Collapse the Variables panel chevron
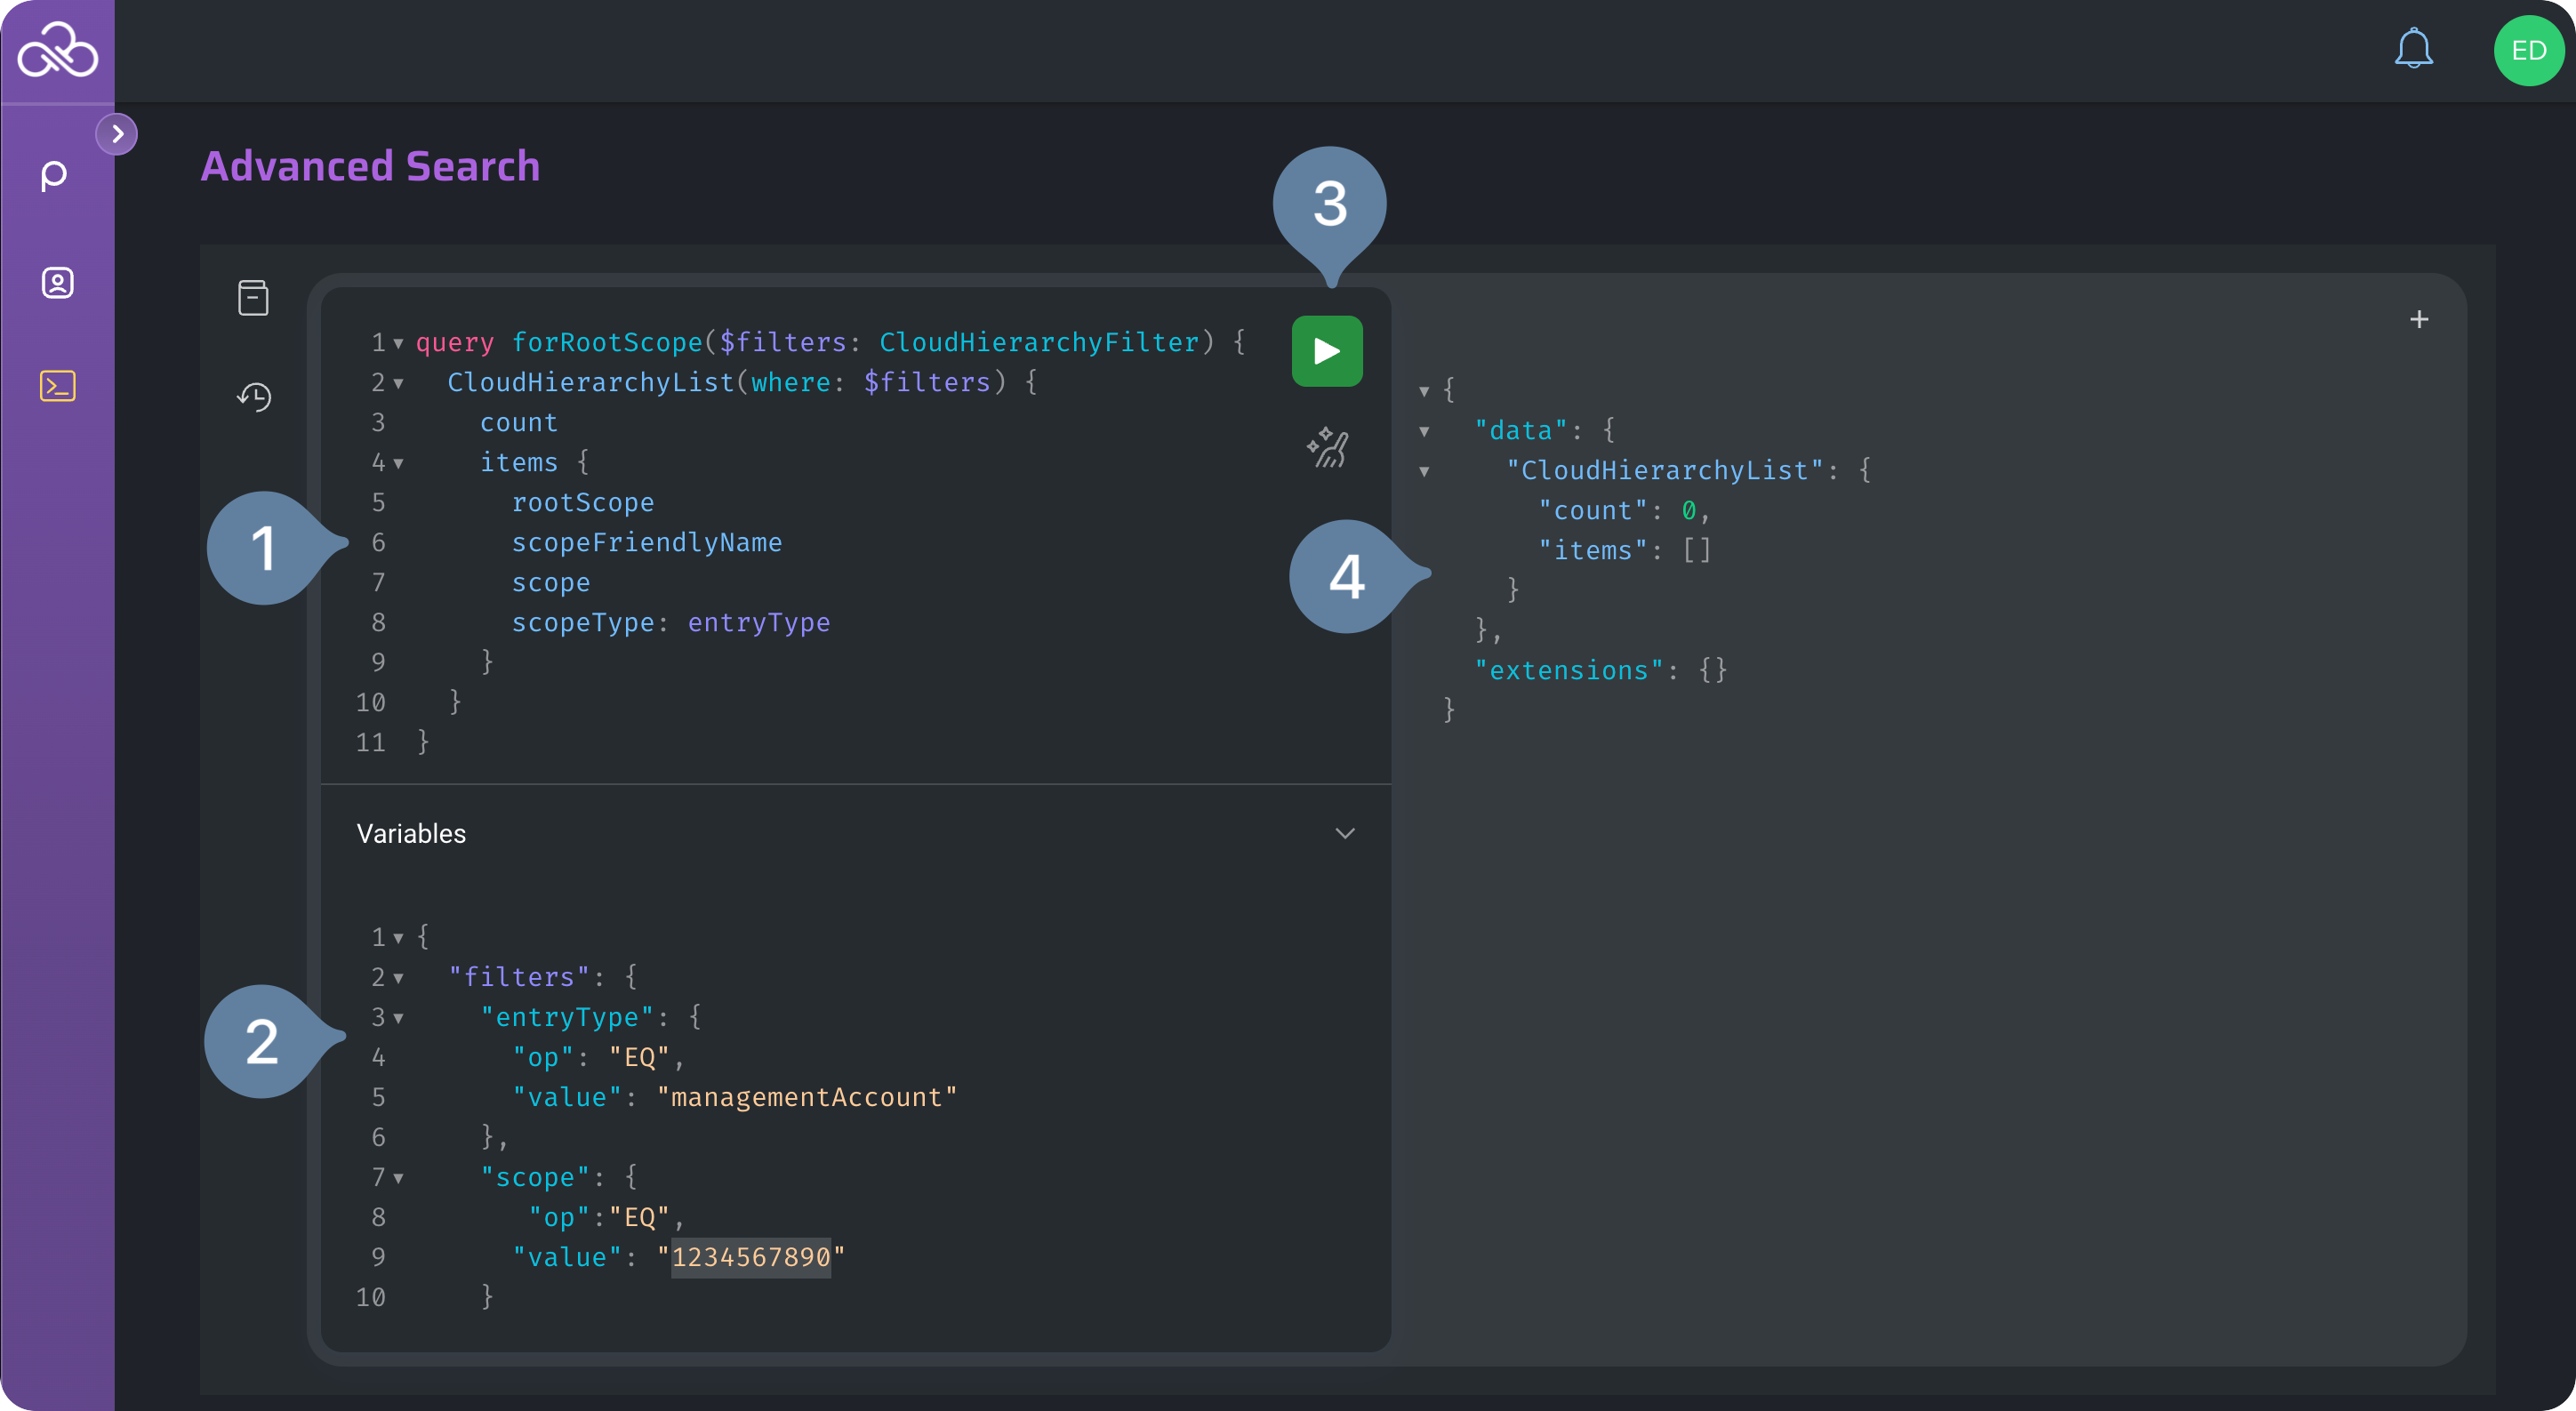The image size is (2576, 1411). click(x=1345, y=833)
